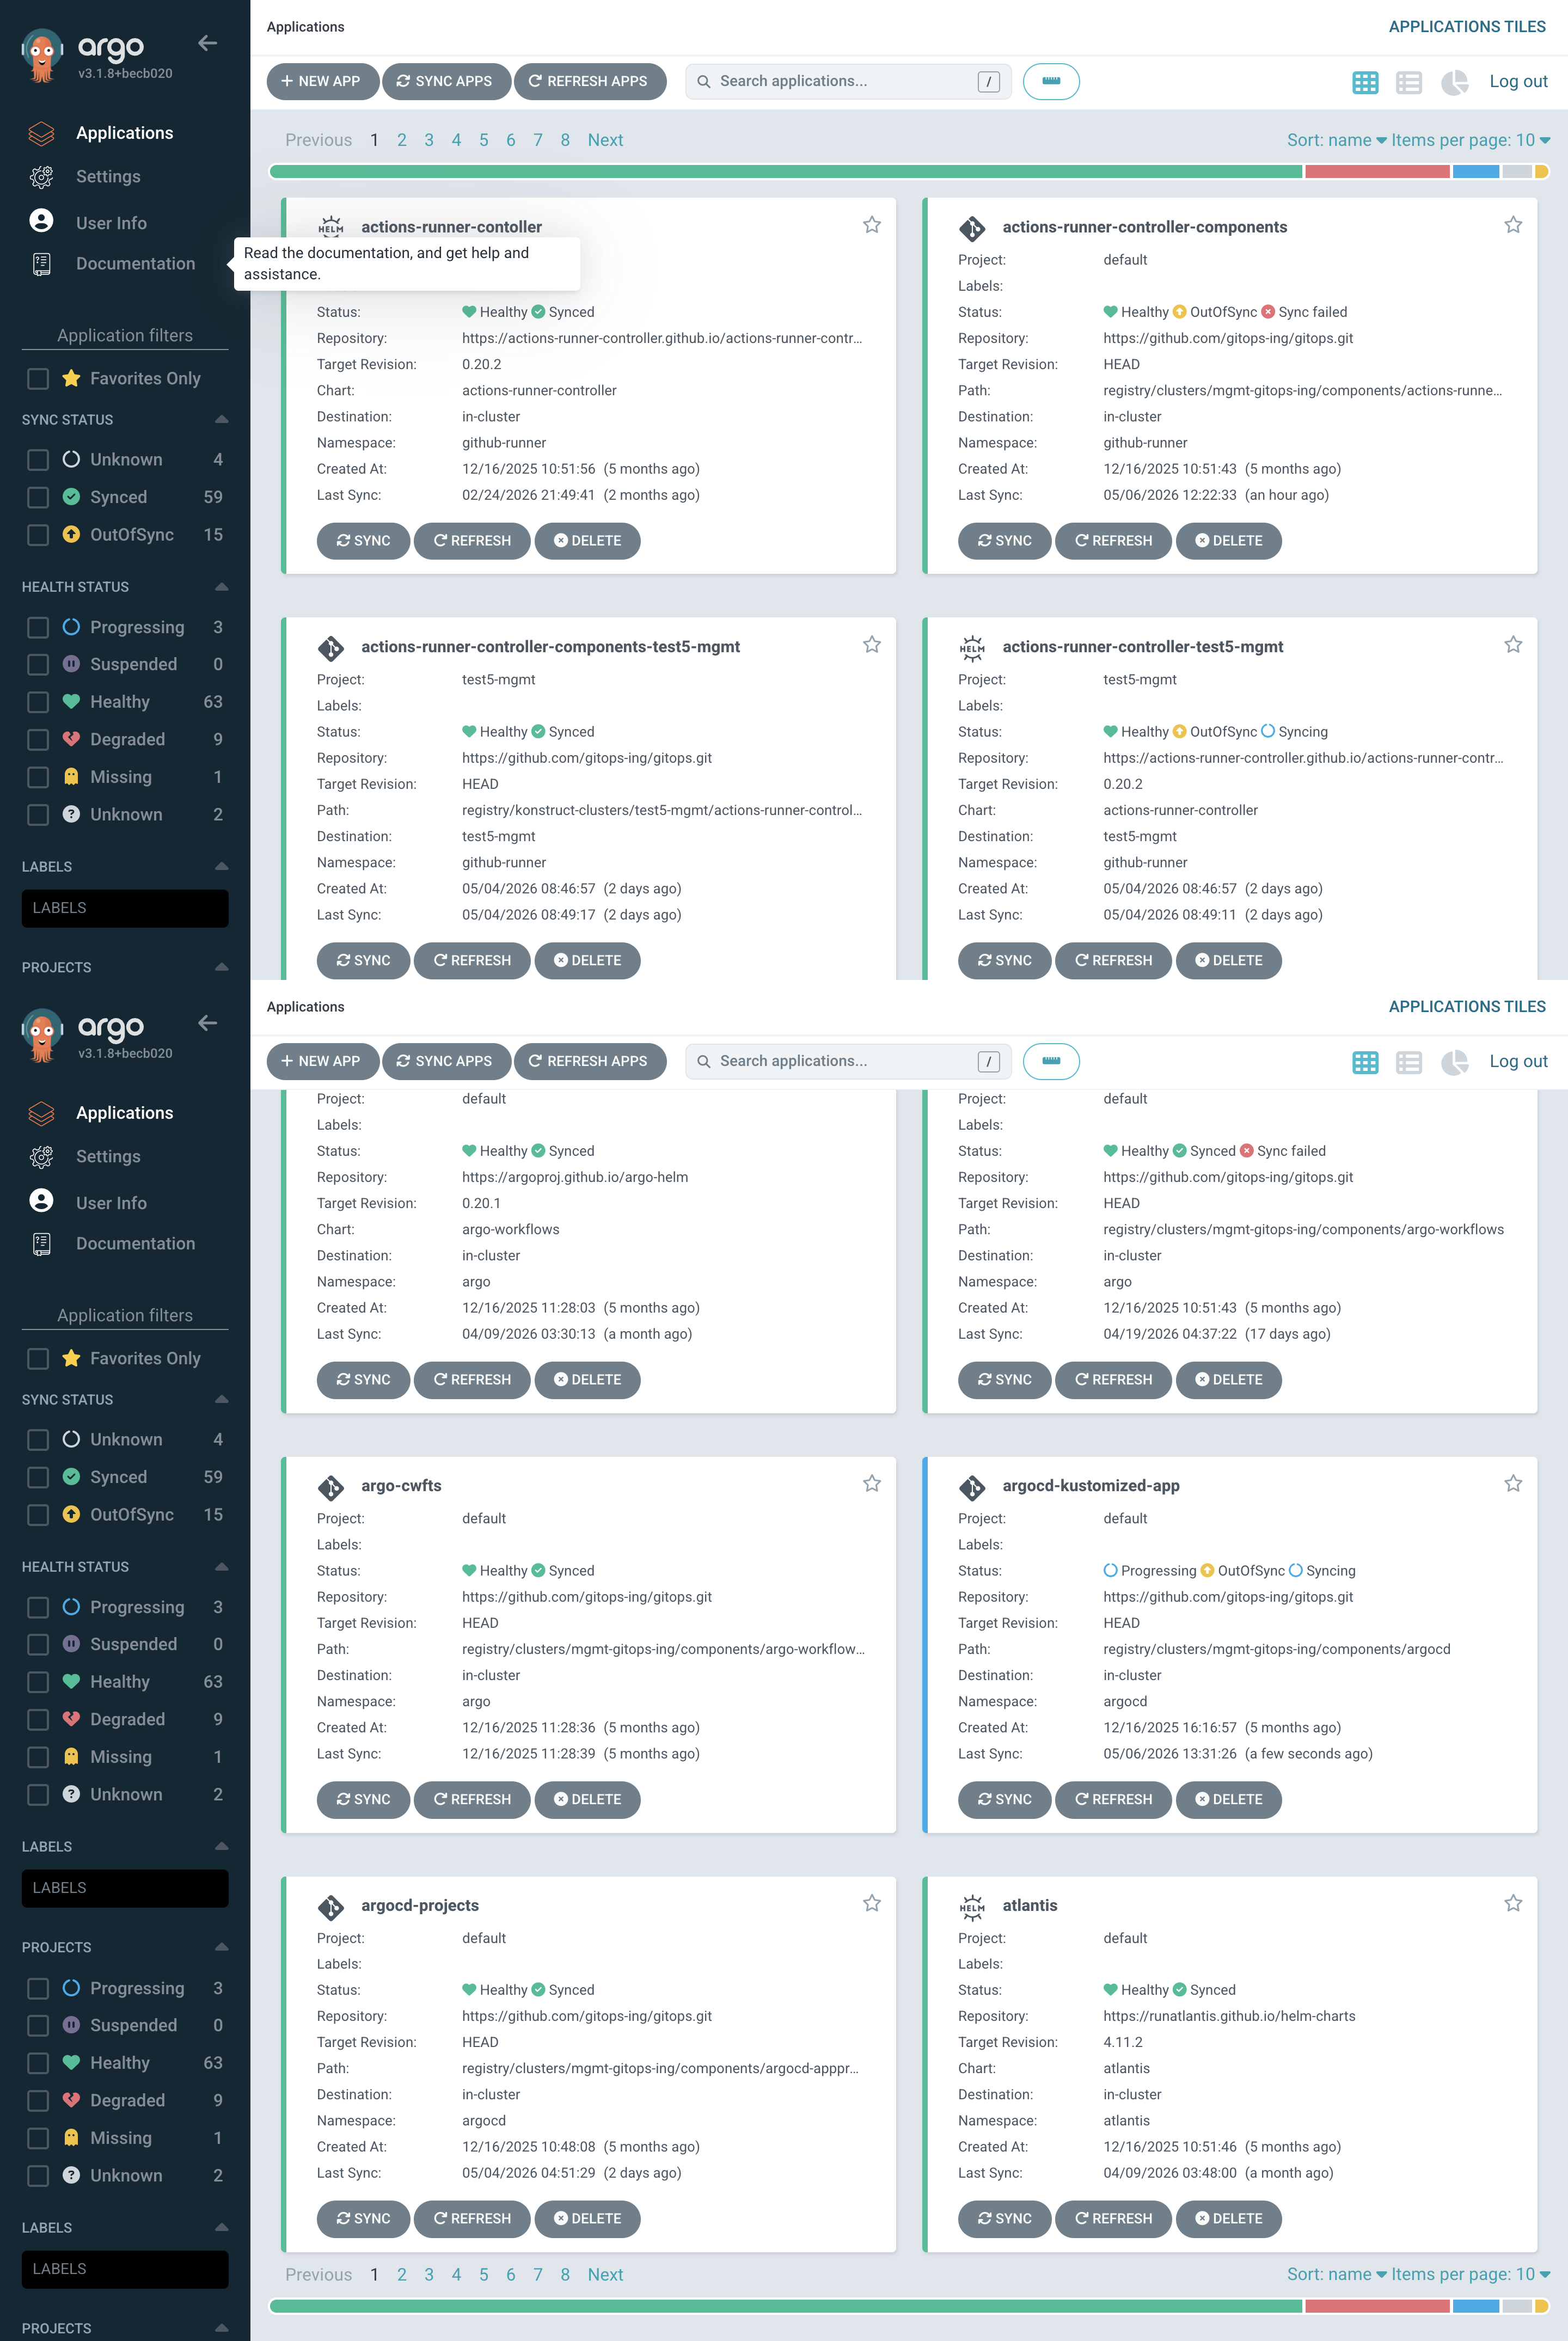Click Settings gear icon in topmost sidebar

[x=41, y=177]
